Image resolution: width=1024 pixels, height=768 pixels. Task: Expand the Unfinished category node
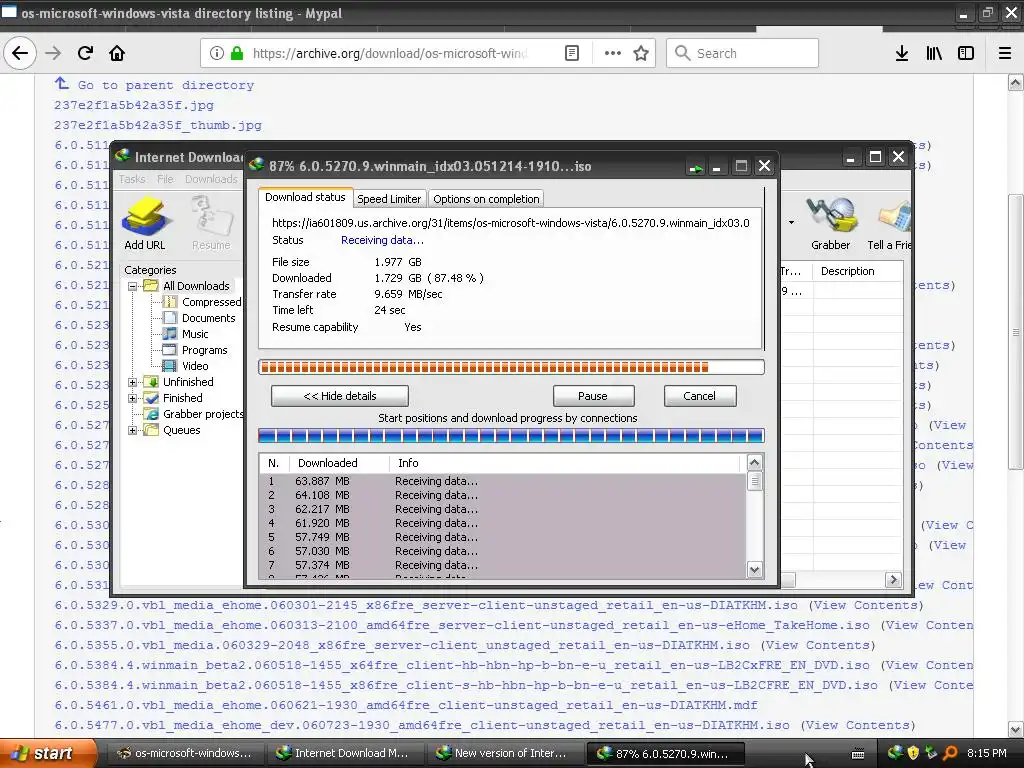[x=133, y=382]
